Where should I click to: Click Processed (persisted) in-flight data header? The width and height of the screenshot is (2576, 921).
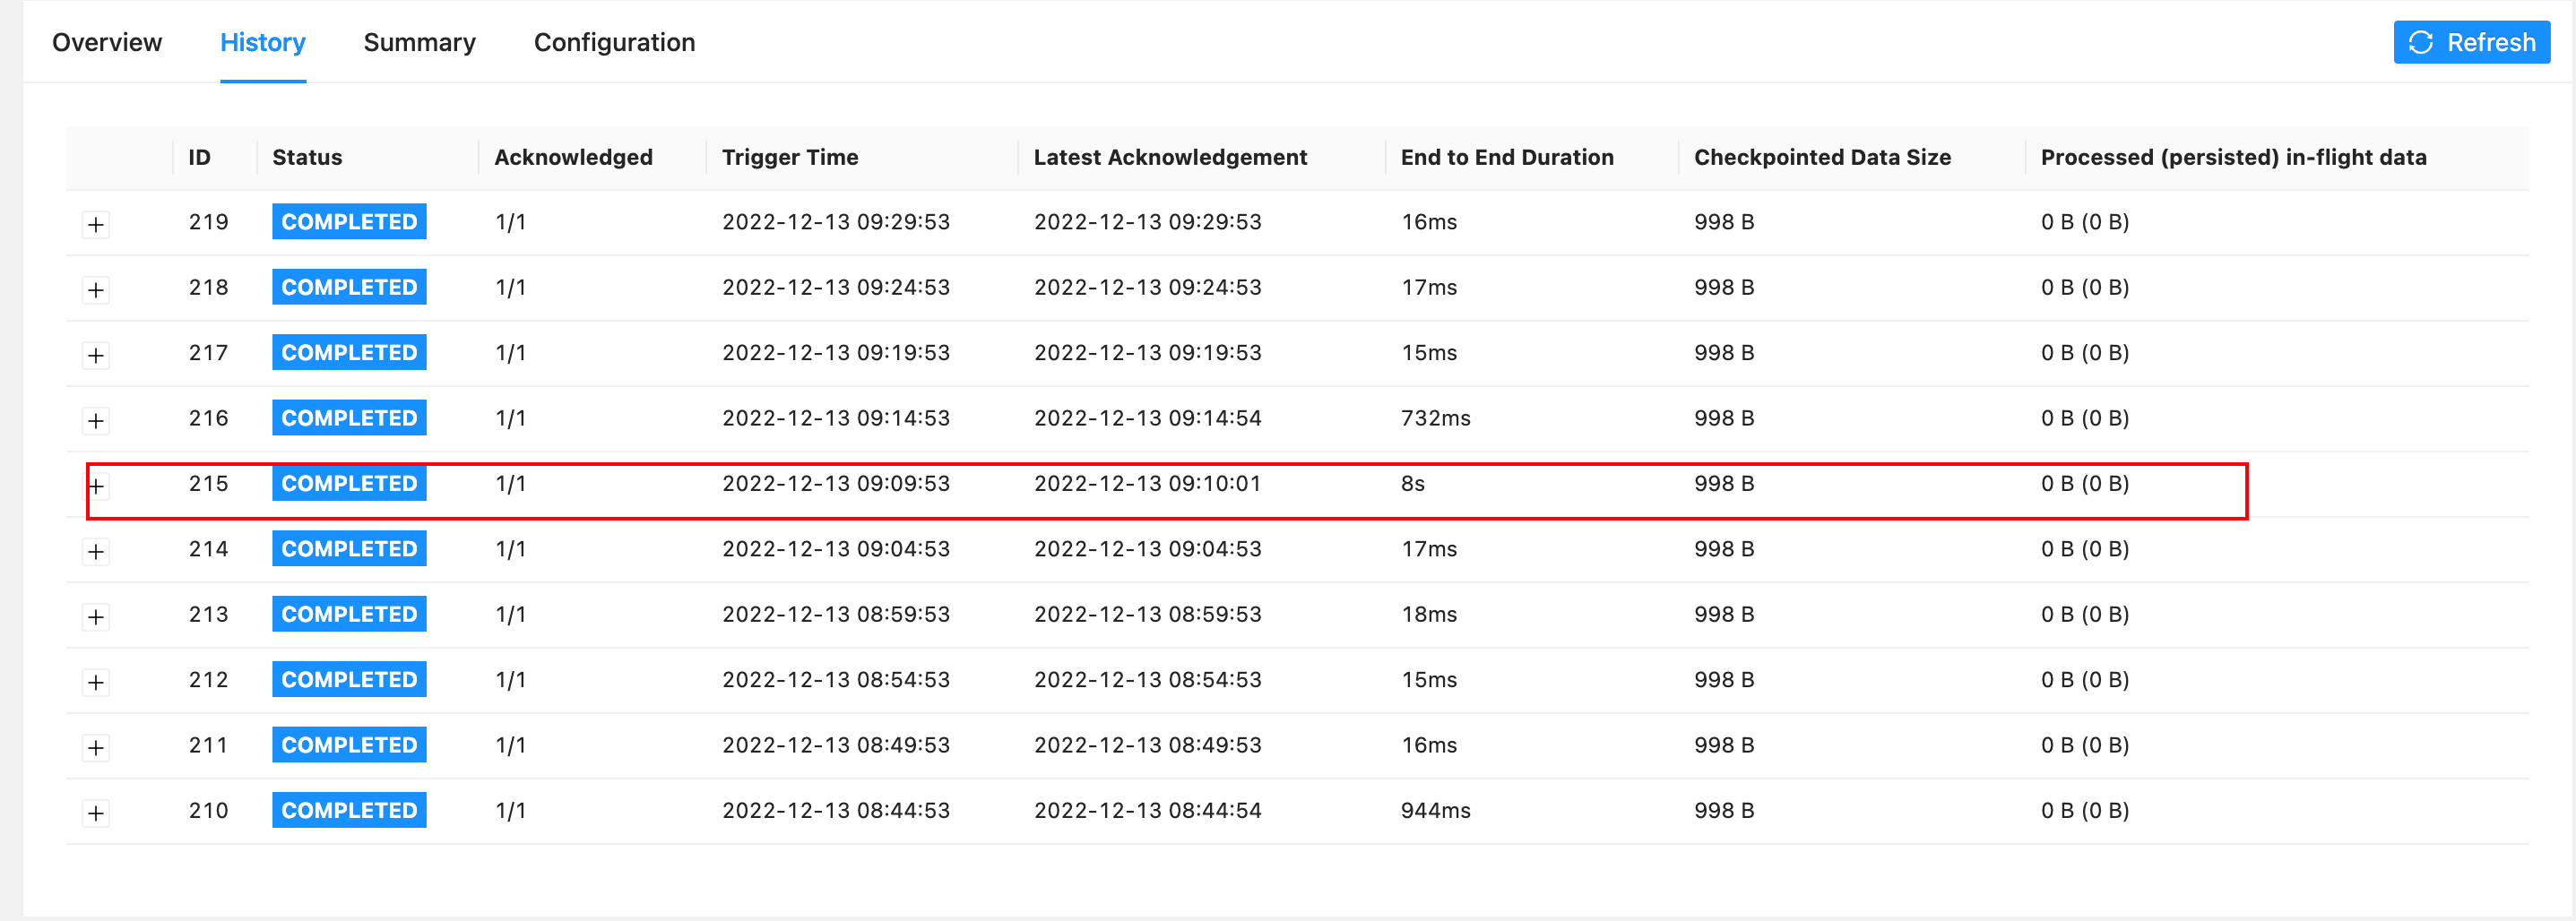(x=2233, y=157)
